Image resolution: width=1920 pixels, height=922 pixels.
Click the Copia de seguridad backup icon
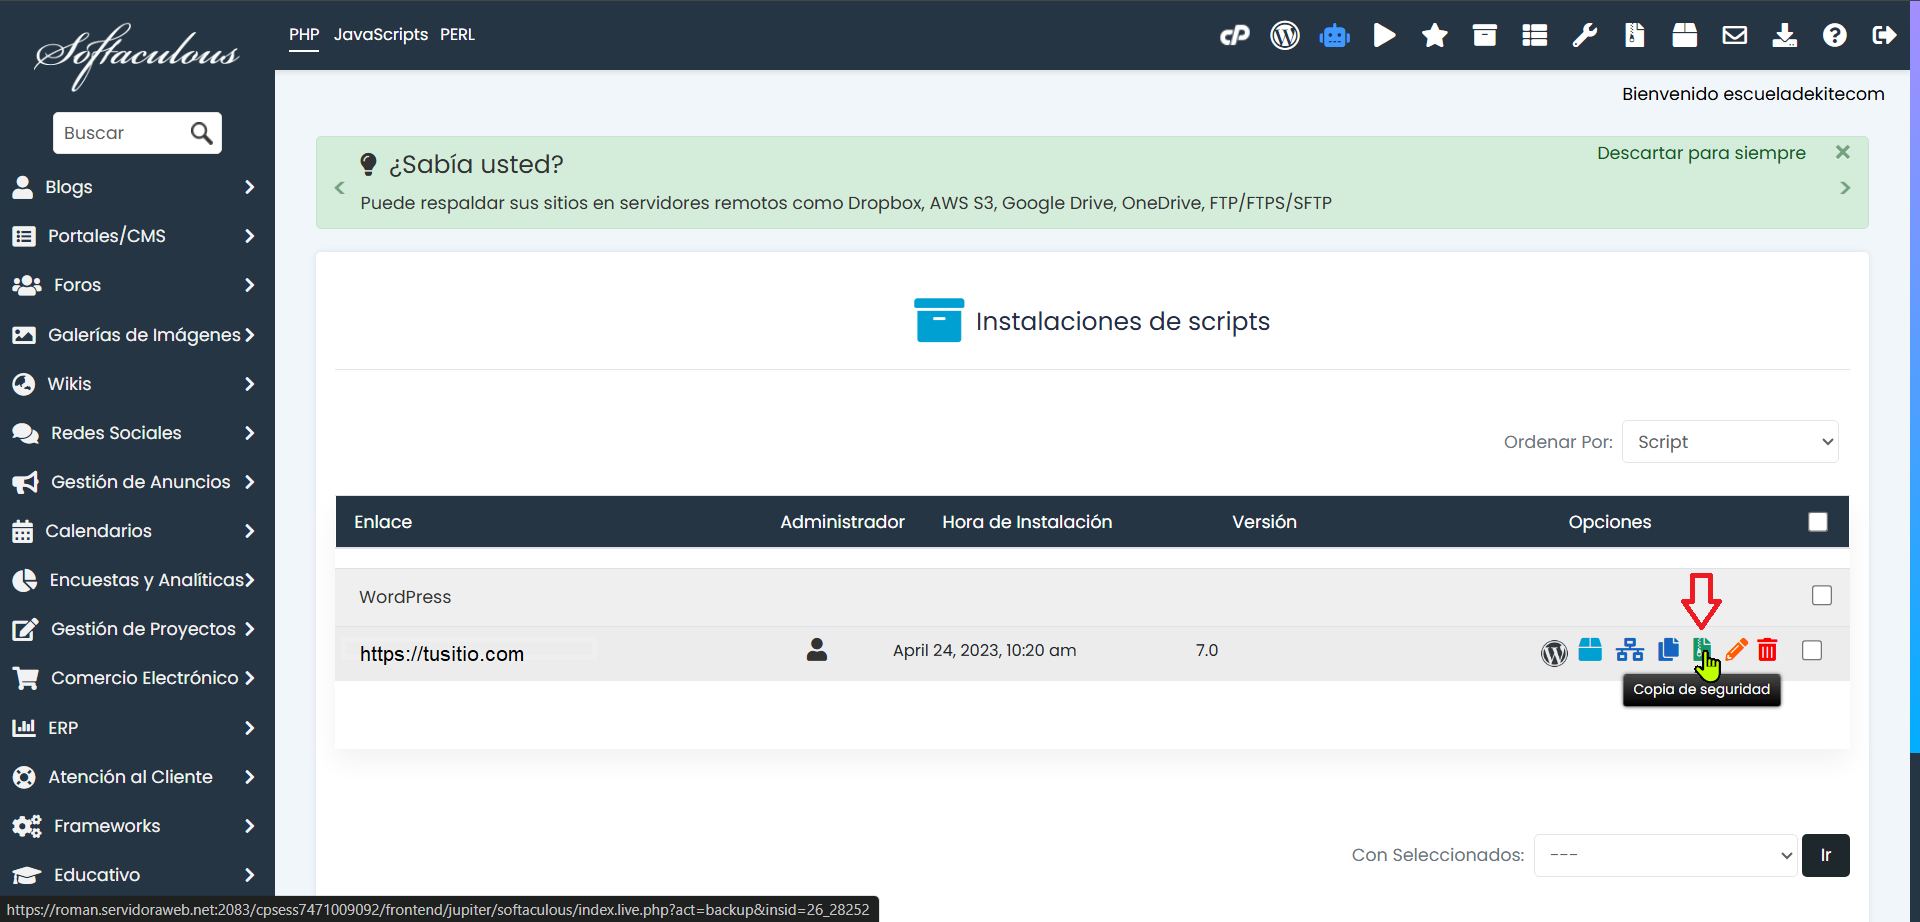(1702, 650)
